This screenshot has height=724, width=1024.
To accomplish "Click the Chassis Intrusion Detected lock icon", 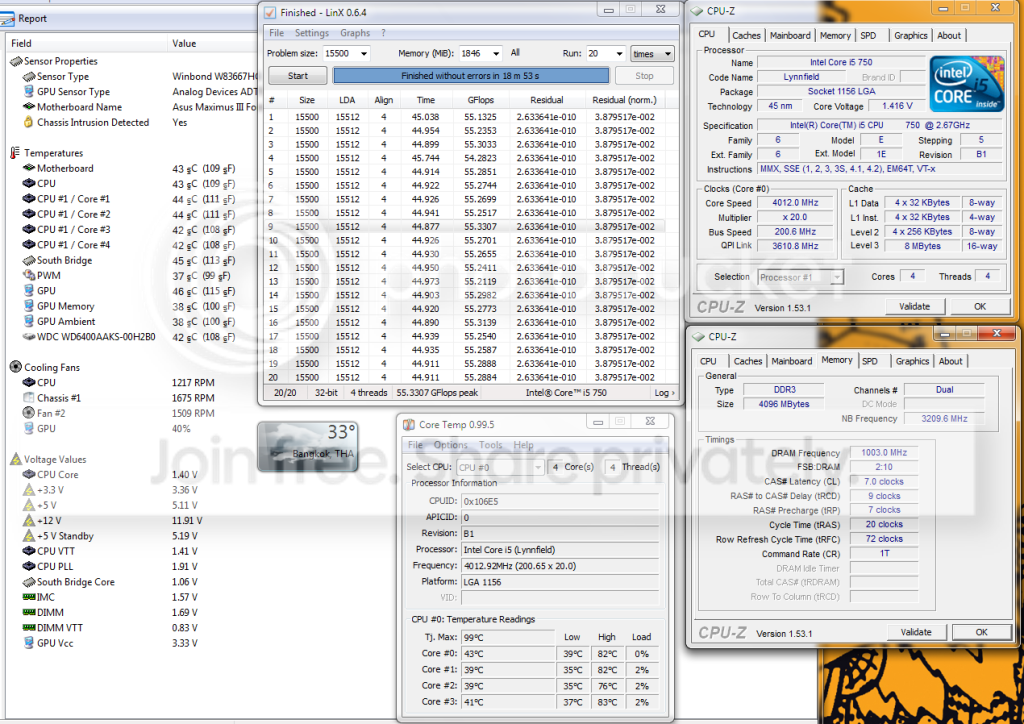I will point(29,122).
